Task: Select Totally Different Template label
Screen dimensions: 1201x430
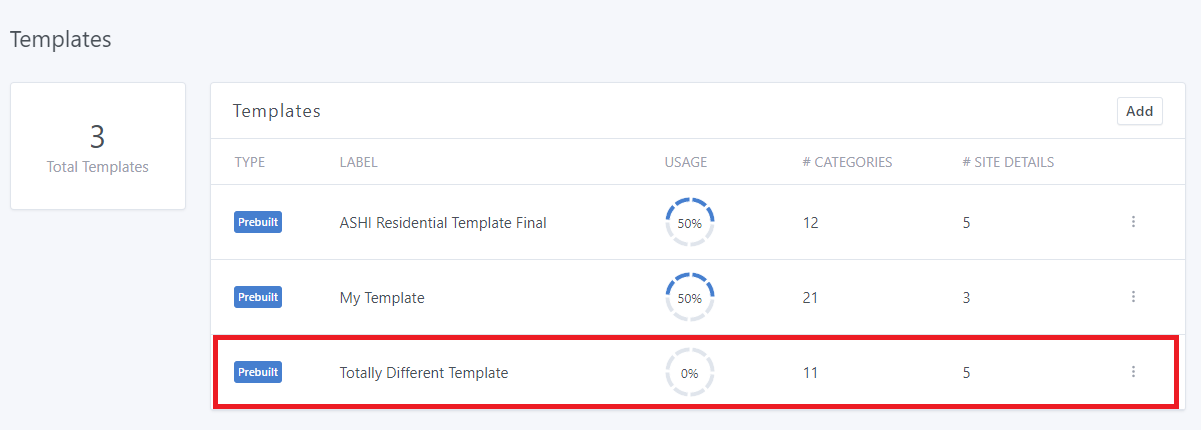Action: point(424,373)
